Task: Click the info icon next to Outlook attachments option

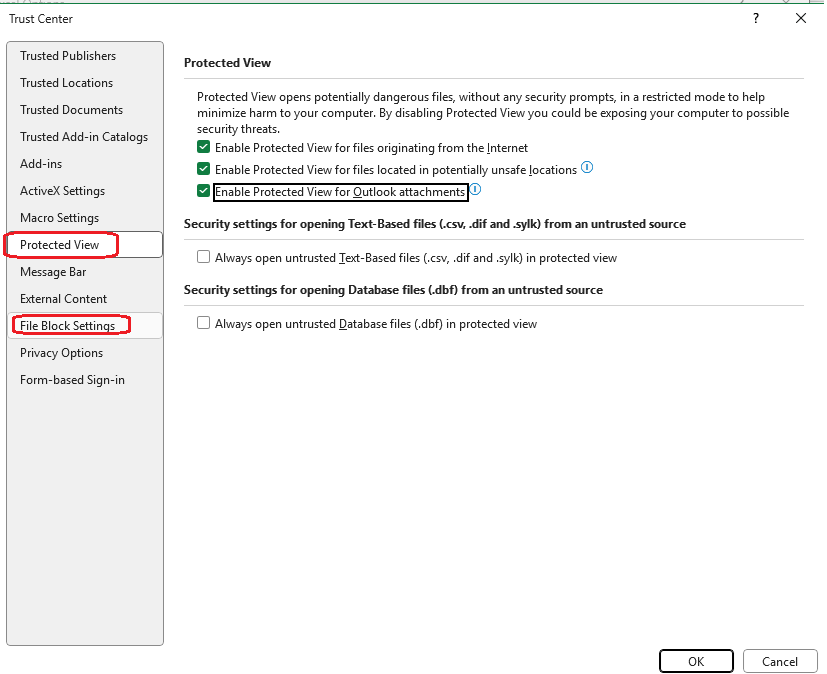Action: tap(476, 189)
